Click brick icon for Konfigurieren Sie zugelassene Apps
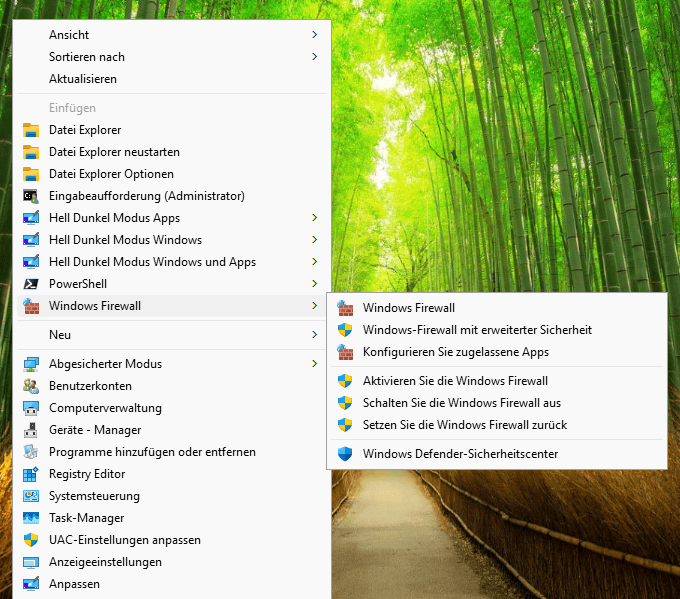 point(345,352)
